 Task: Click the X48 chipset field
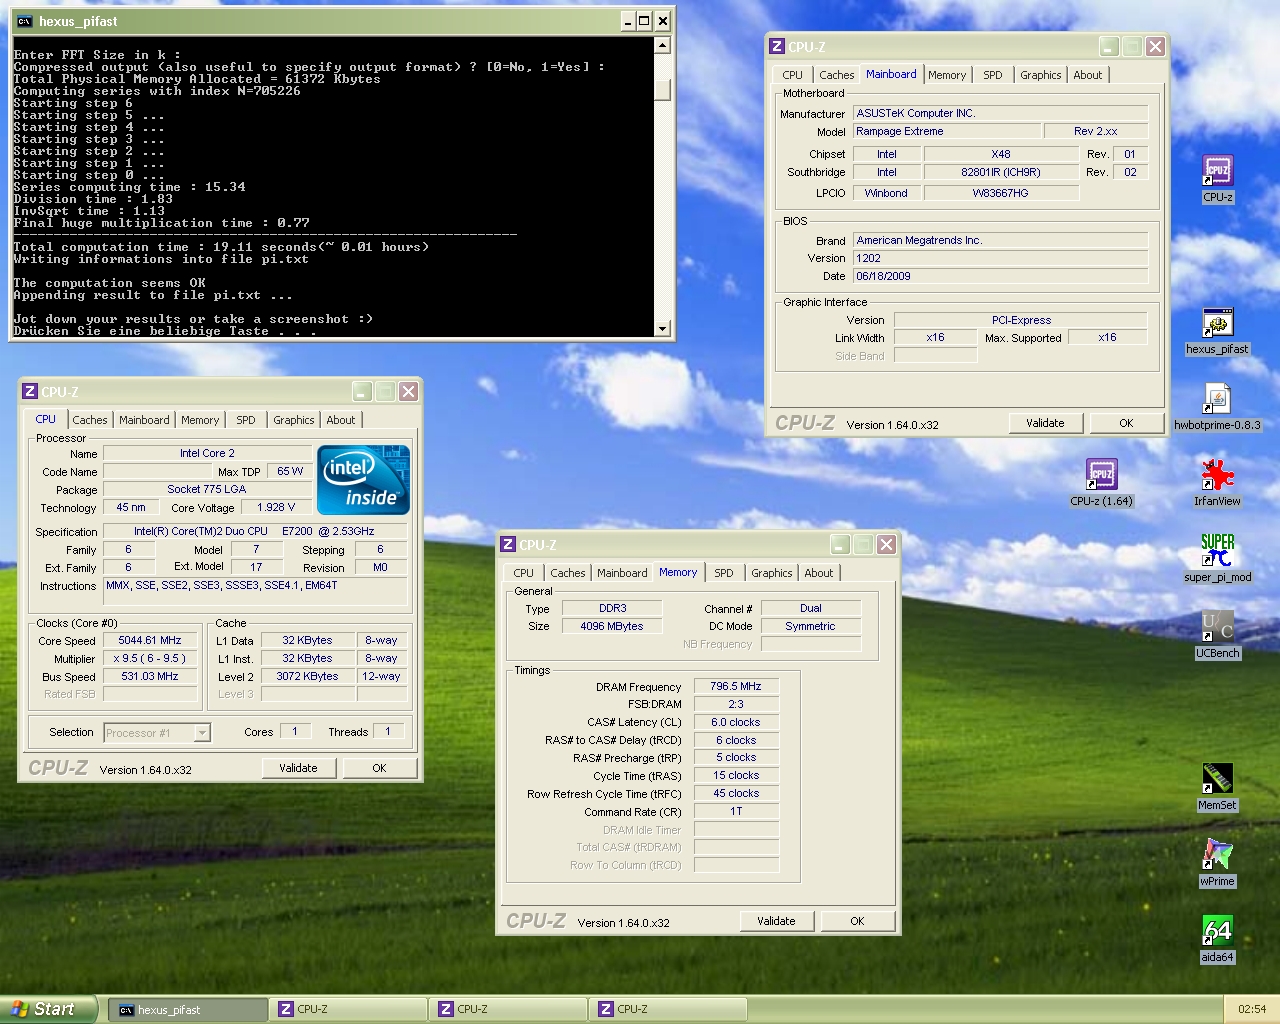click(1001, 155)
